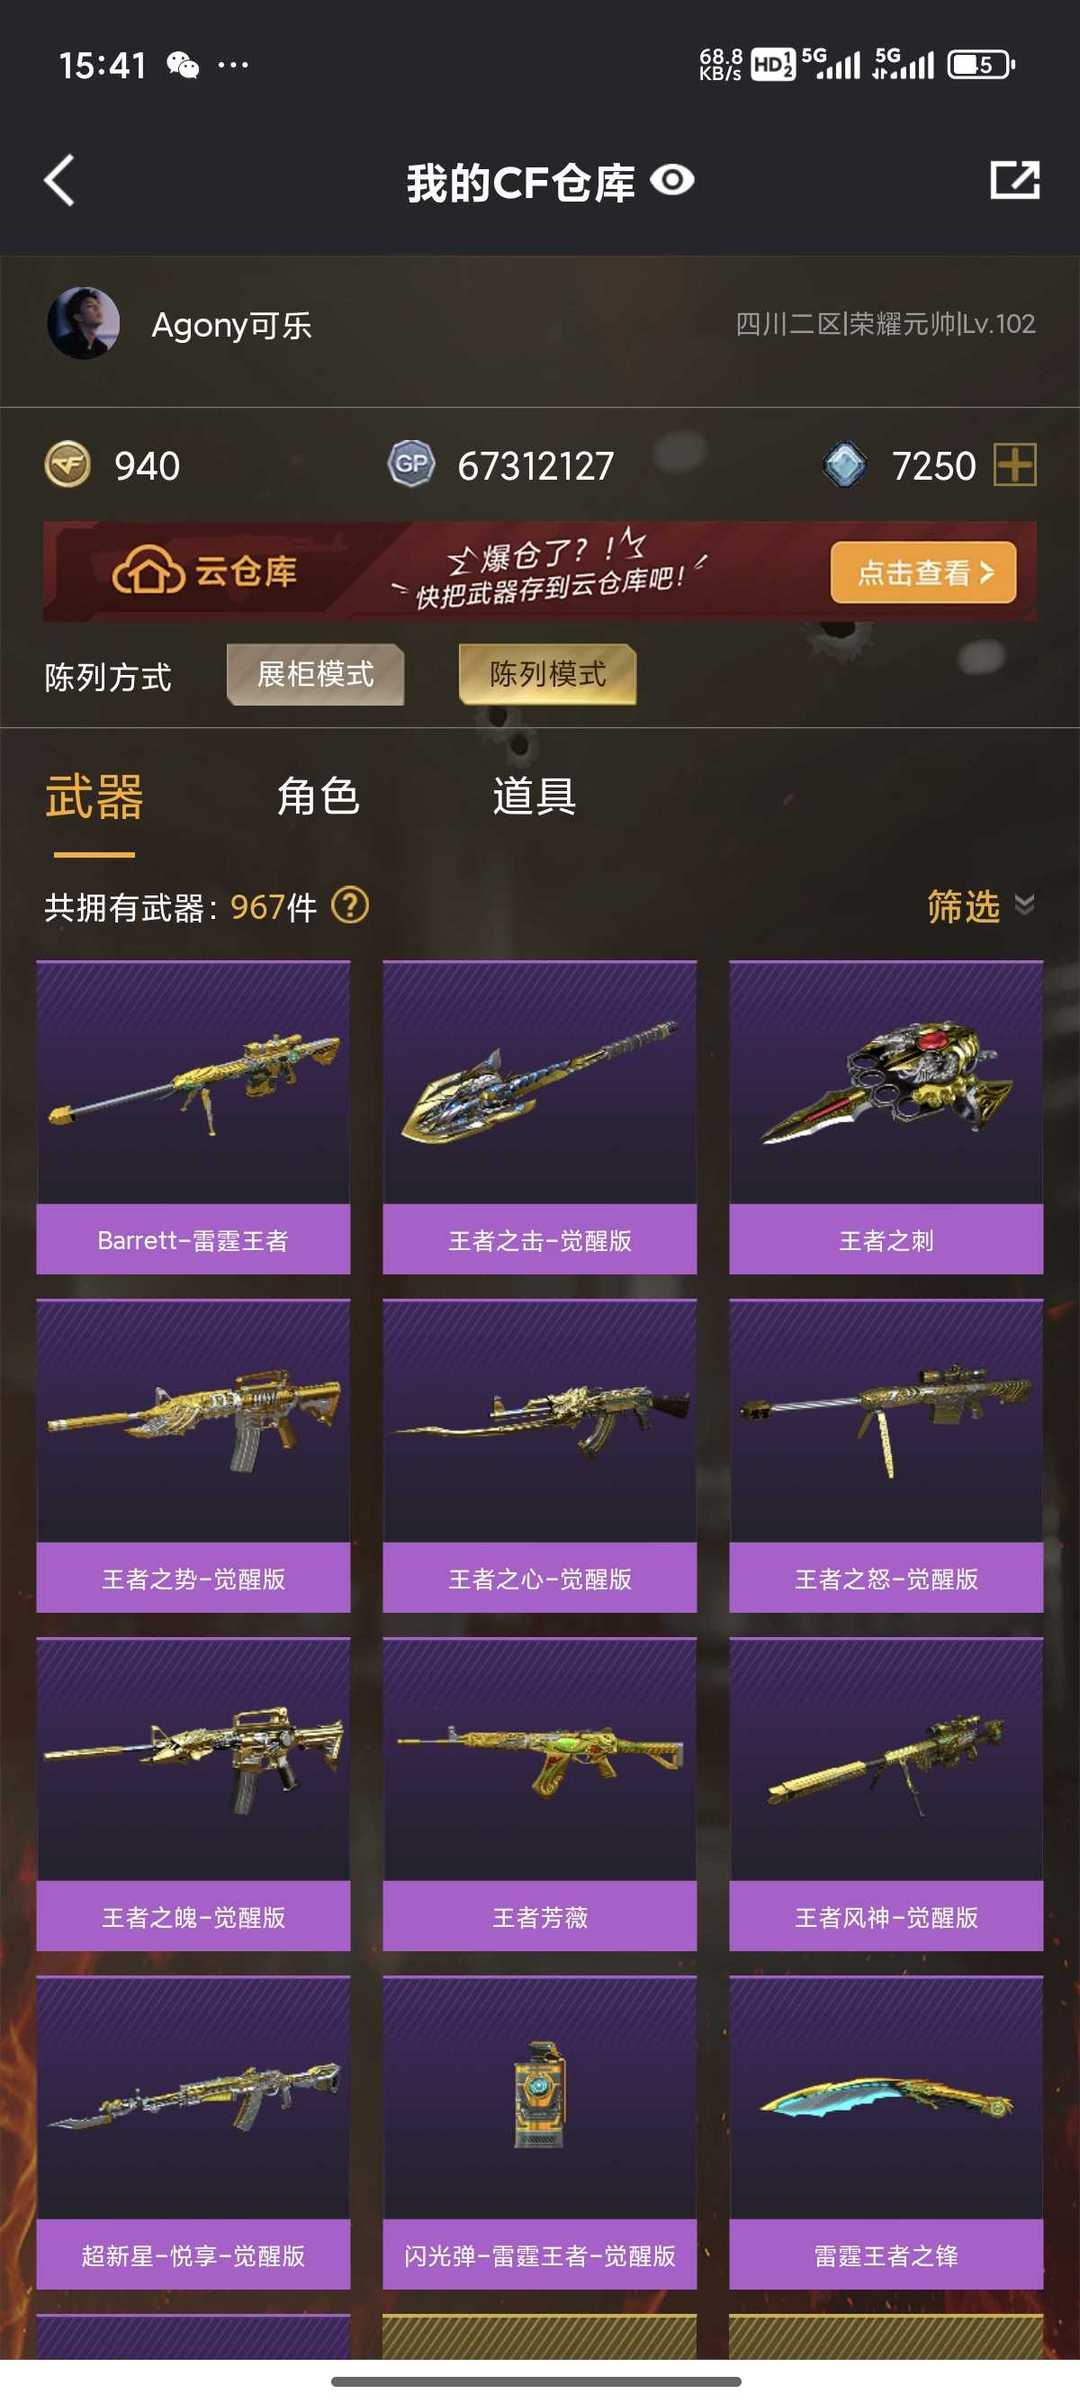Click the chevron next to 筛选
Image resolution: width=1080 pixels, height=2403 pixels.
[x=1024, y=905]
